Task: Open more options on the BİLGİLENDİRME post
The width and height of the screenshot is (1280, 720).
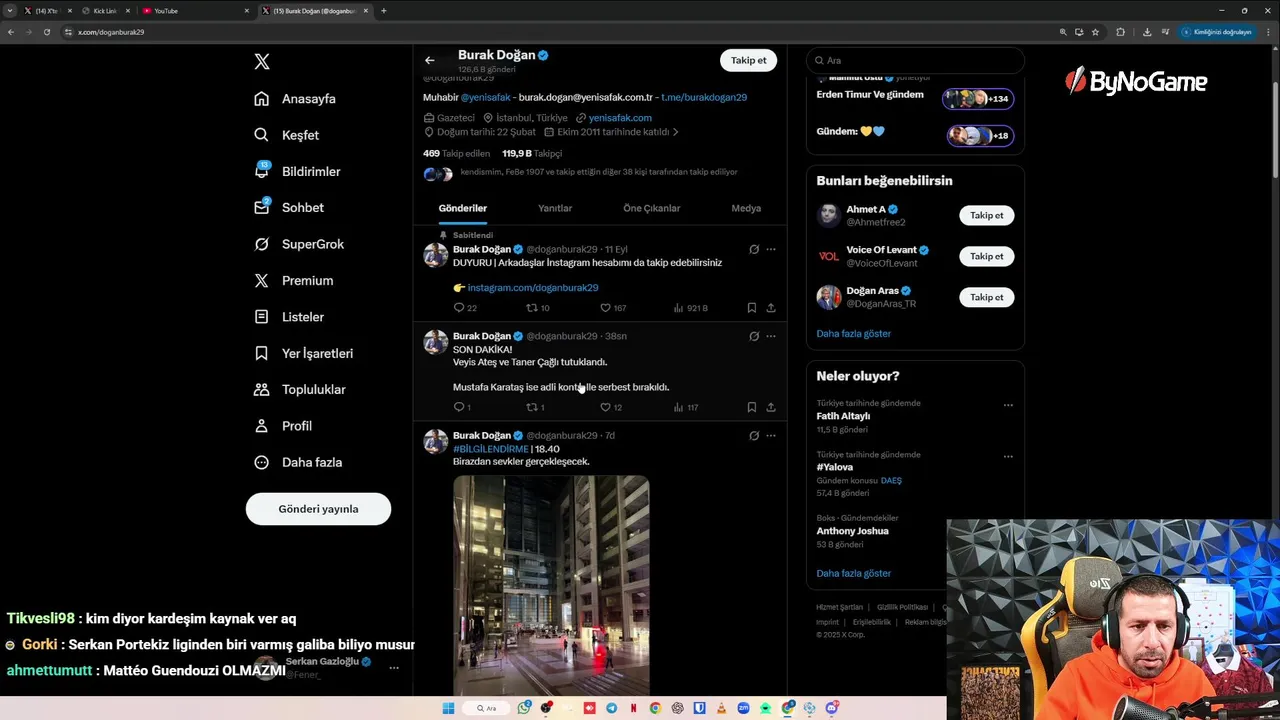Action: click(771, 435)
